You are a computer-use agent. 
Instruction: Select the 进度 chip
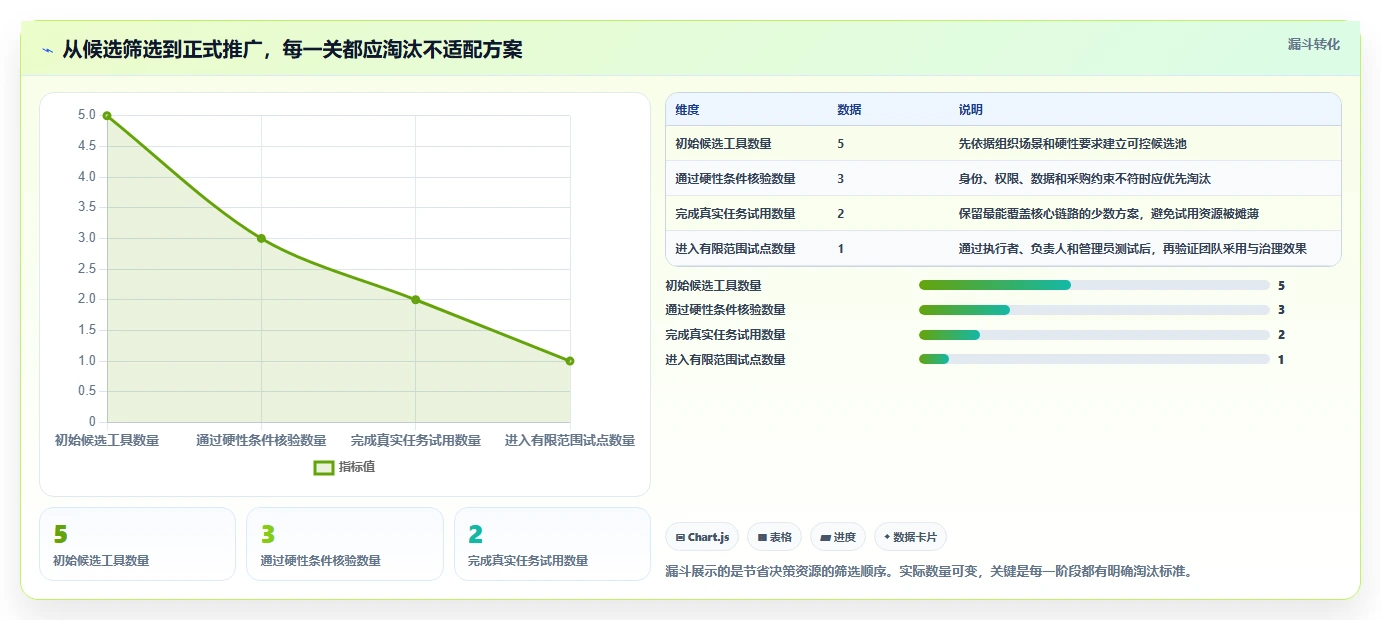point(838,537)
